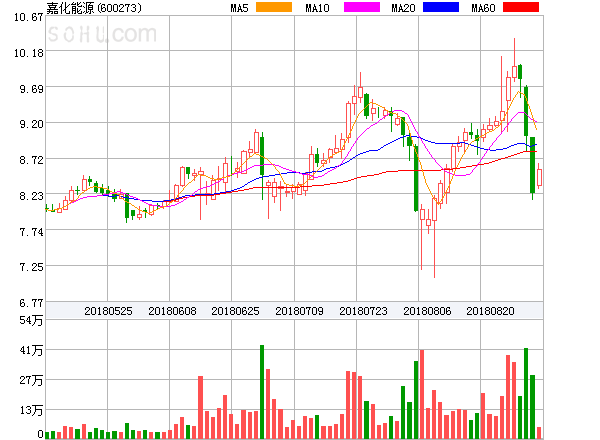Select the 20180525 date label
This screenshot has height=440, width=600.
pyautogui.click(x=108, y=311)
